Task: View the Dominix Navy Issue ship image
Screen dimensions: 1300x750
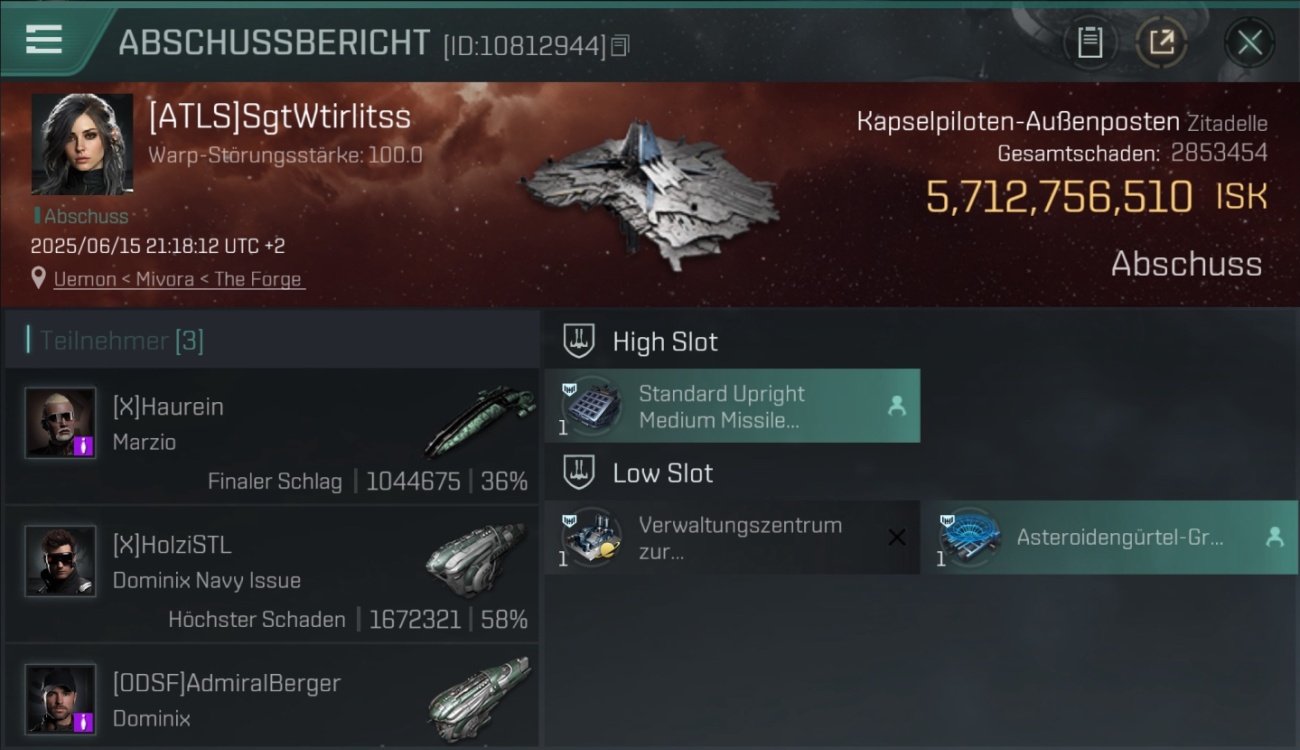Action: [476, 560]
